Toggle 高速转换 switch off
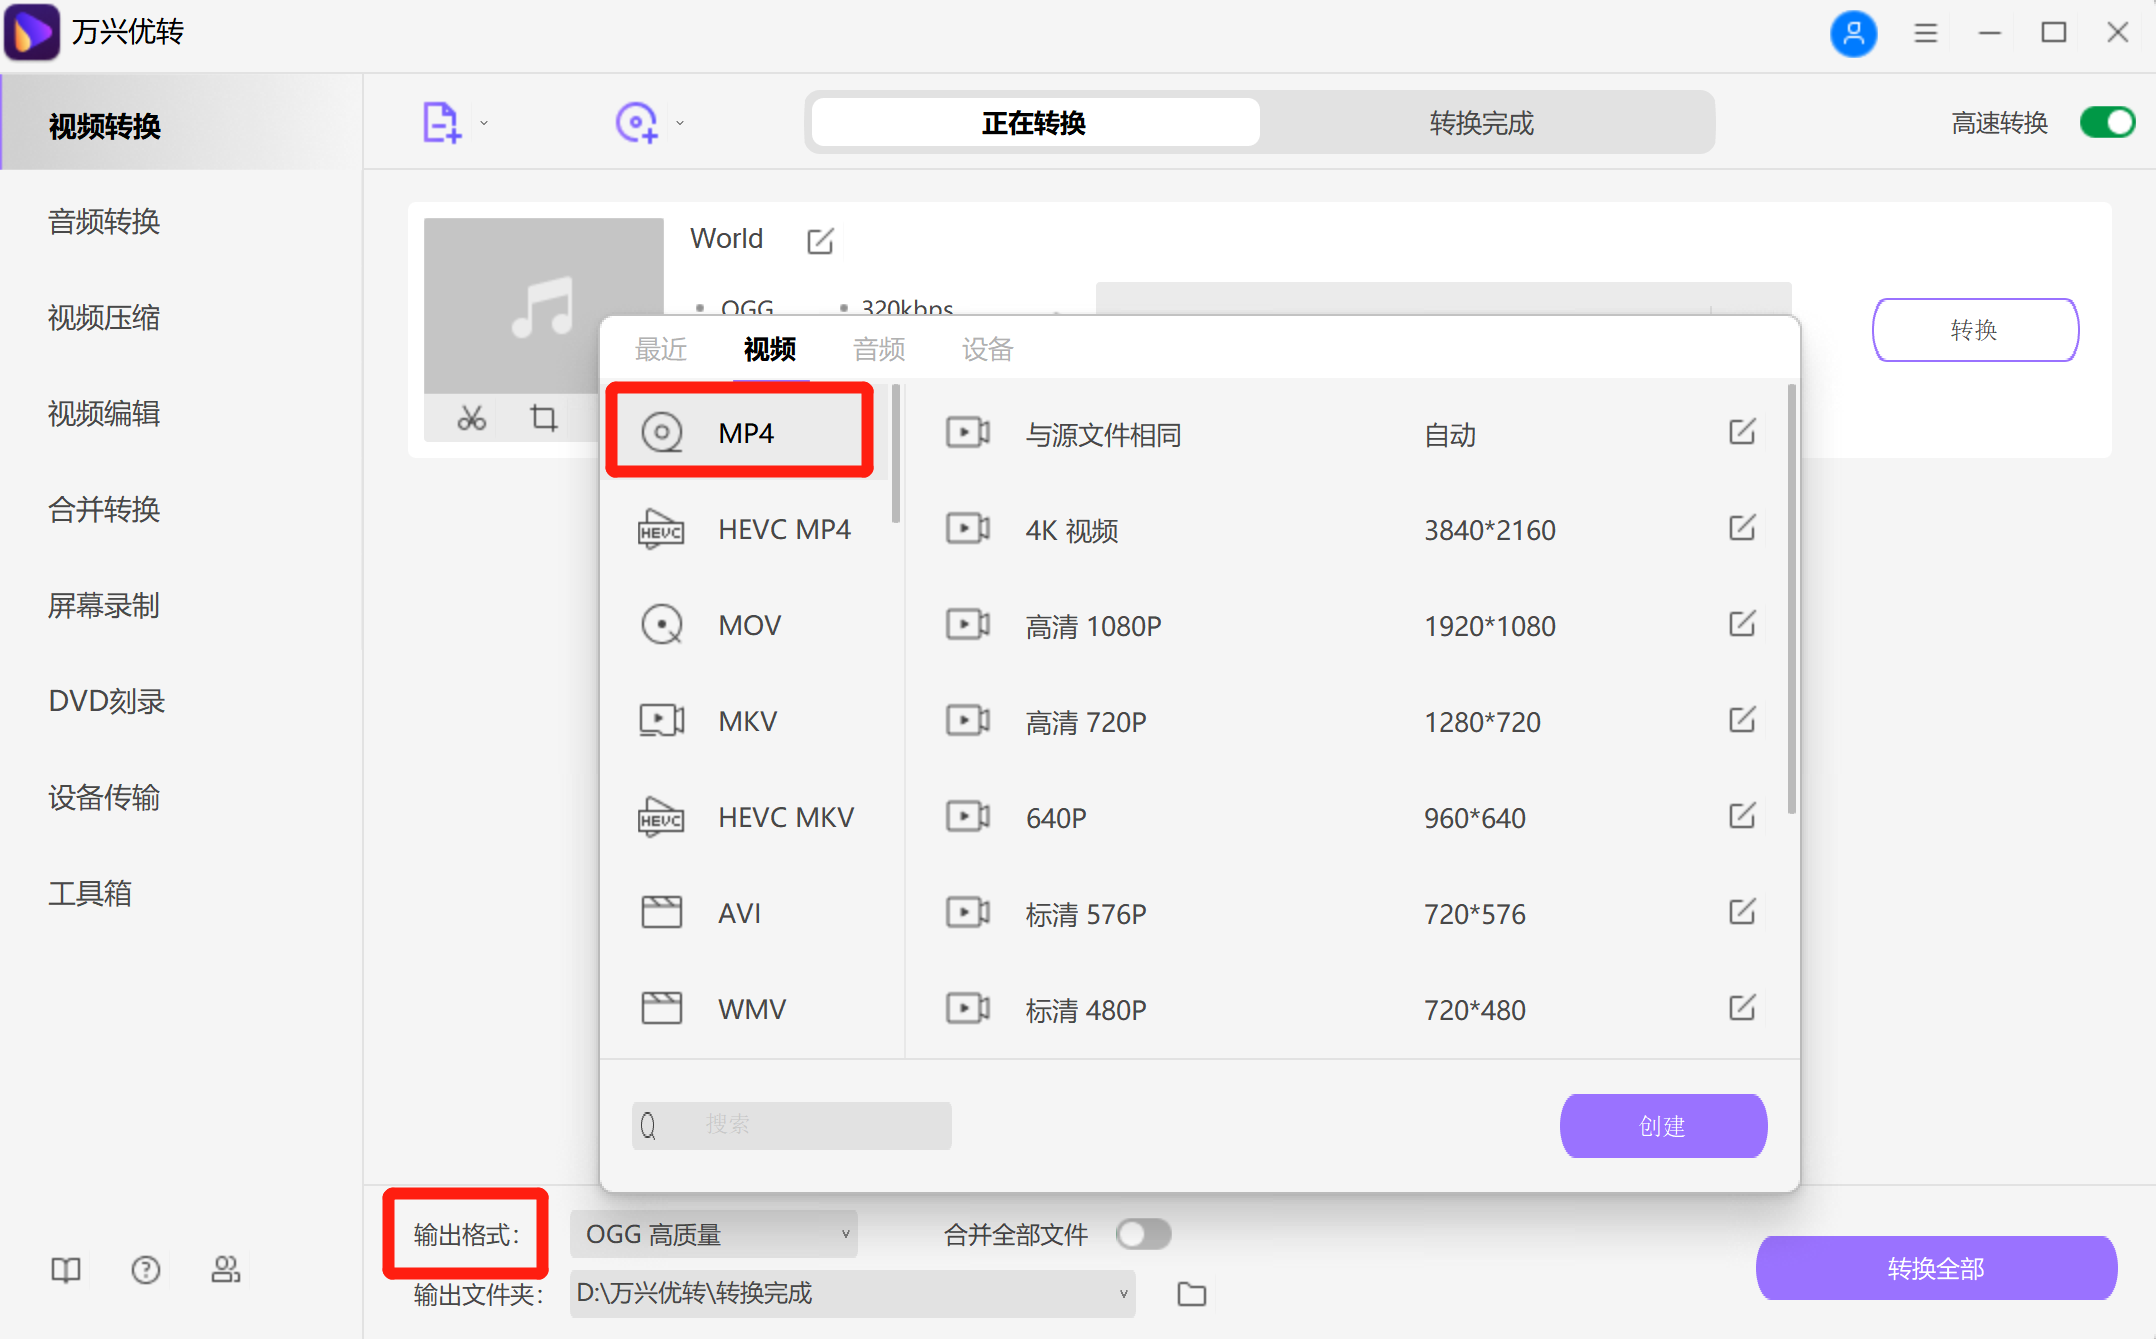Image resolution: width=2156 pixels, height=1339 pixels. pos(2107,123)
